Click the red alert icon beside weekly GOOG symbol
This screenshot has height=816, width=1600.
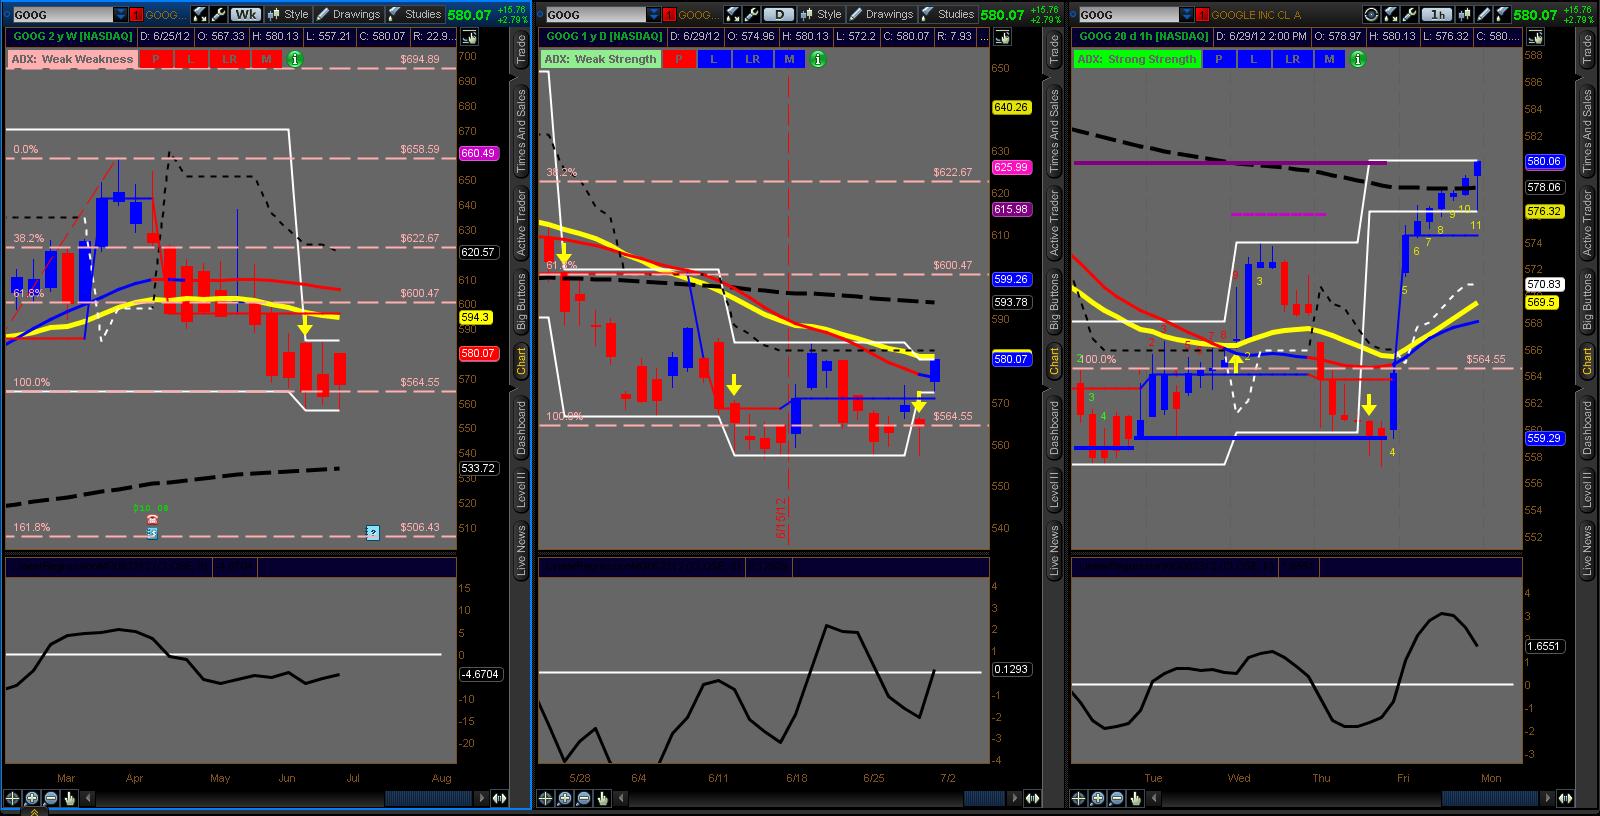pyautogui.click(x=136, y=14)
